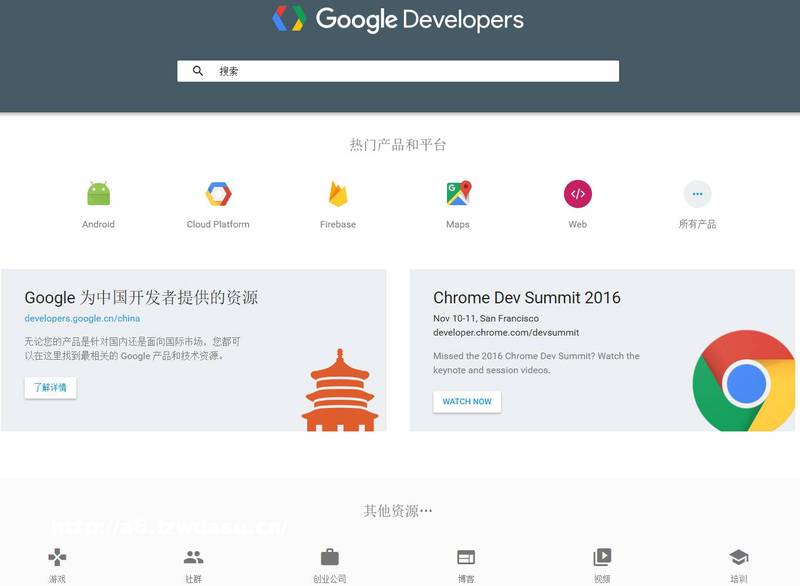Open the developers.google.cn/china link

tap(82, 318)
